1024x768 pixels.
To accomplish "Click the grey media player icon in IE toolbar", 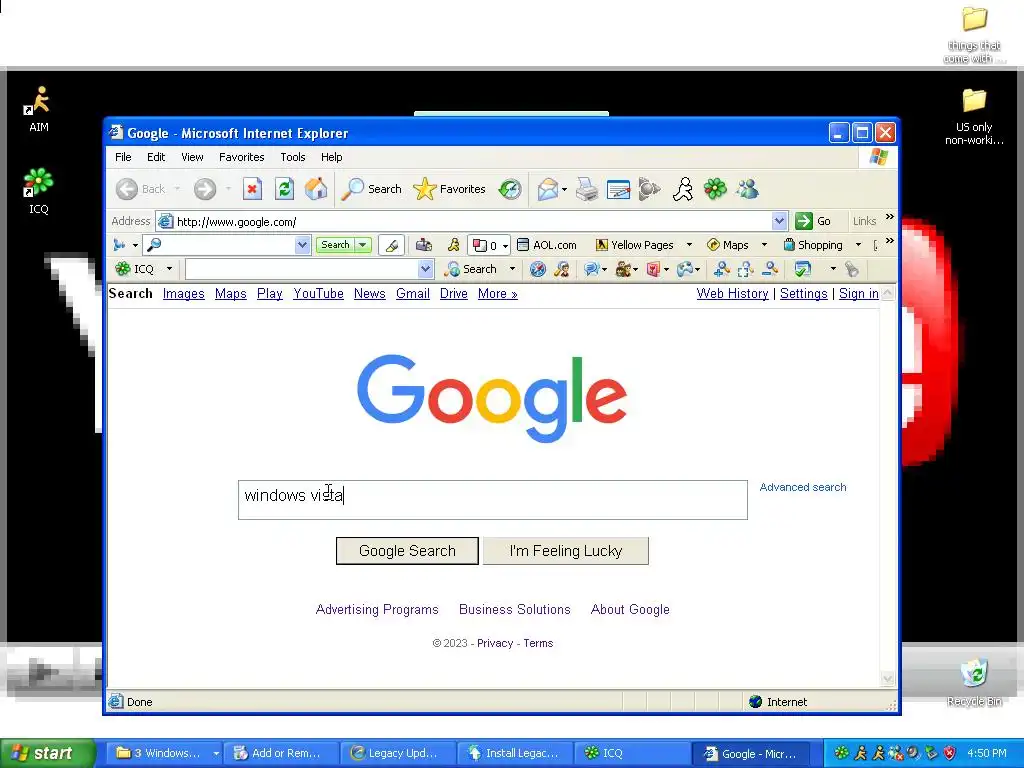I will pyautogui.click(x=649, y=189).
